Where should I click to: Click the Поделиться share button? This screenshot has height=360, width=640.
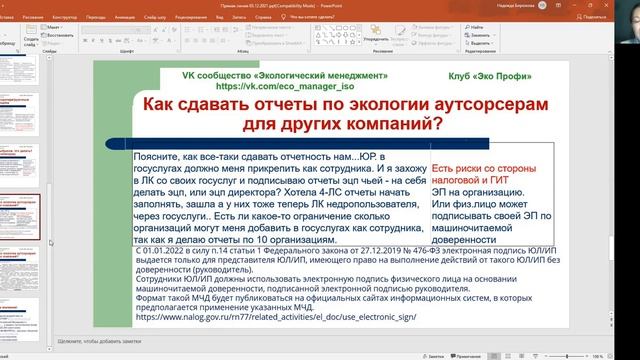pyautogui.click(x=591, y=17)
